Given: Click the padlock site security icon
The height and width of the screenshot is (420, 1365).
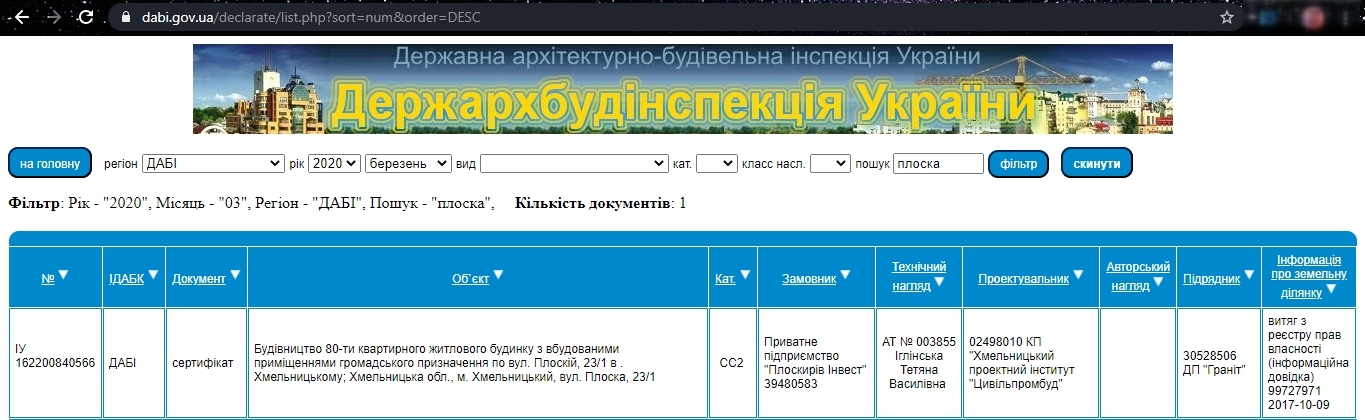Looking at the screenshot, I should coord(124,17).
